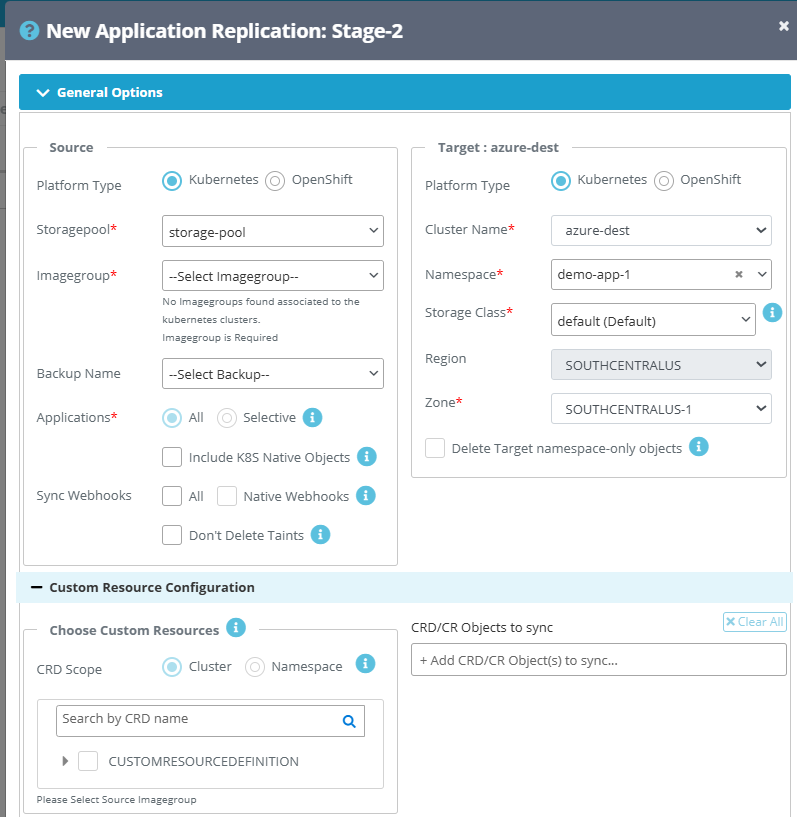797x817 pixels.
Task: Check Native Webhooks checkbox
Action: click(227, 496)
